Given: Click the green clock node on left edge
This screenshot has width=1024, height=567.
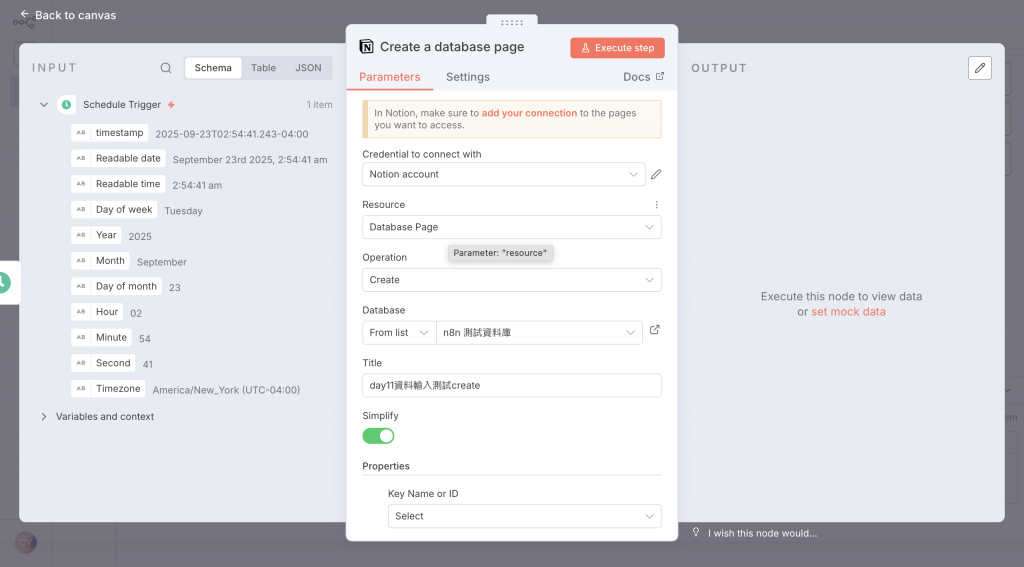Looking at the screenshot, I should click(4, 283).
